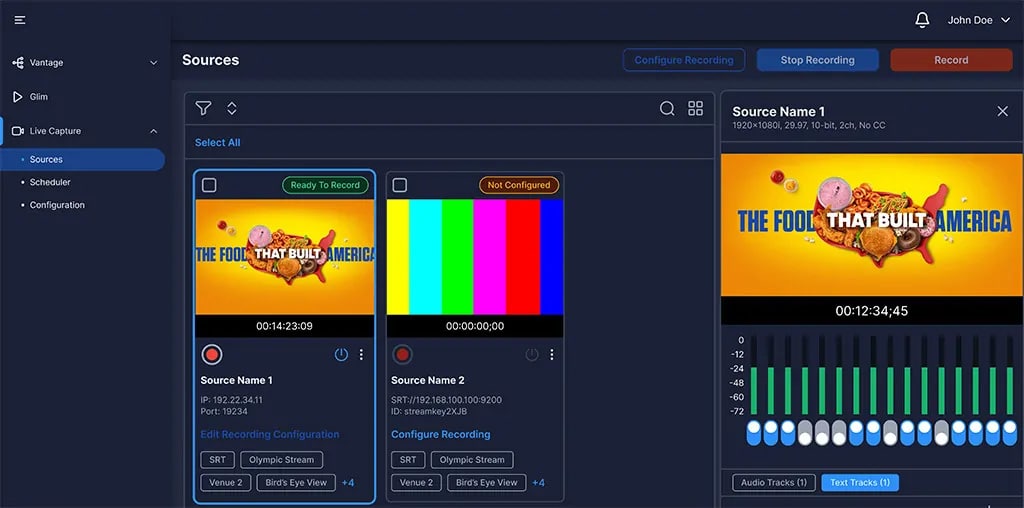The width and height of the screenshot is (1024, 508).
Task: Click timecode 00:14:23:09
Action: pyautogui.click(x=284, y=326)
